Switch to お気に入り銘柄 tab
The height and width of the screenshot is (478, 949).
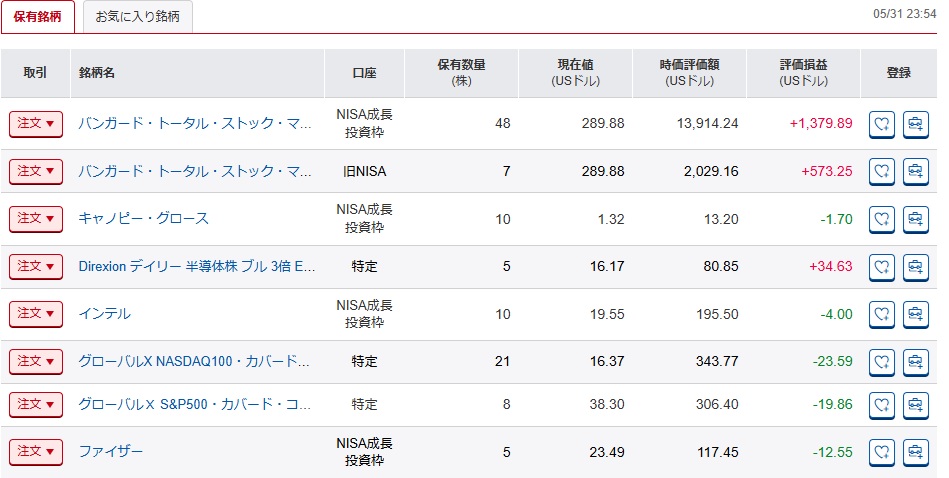(137, 16)
